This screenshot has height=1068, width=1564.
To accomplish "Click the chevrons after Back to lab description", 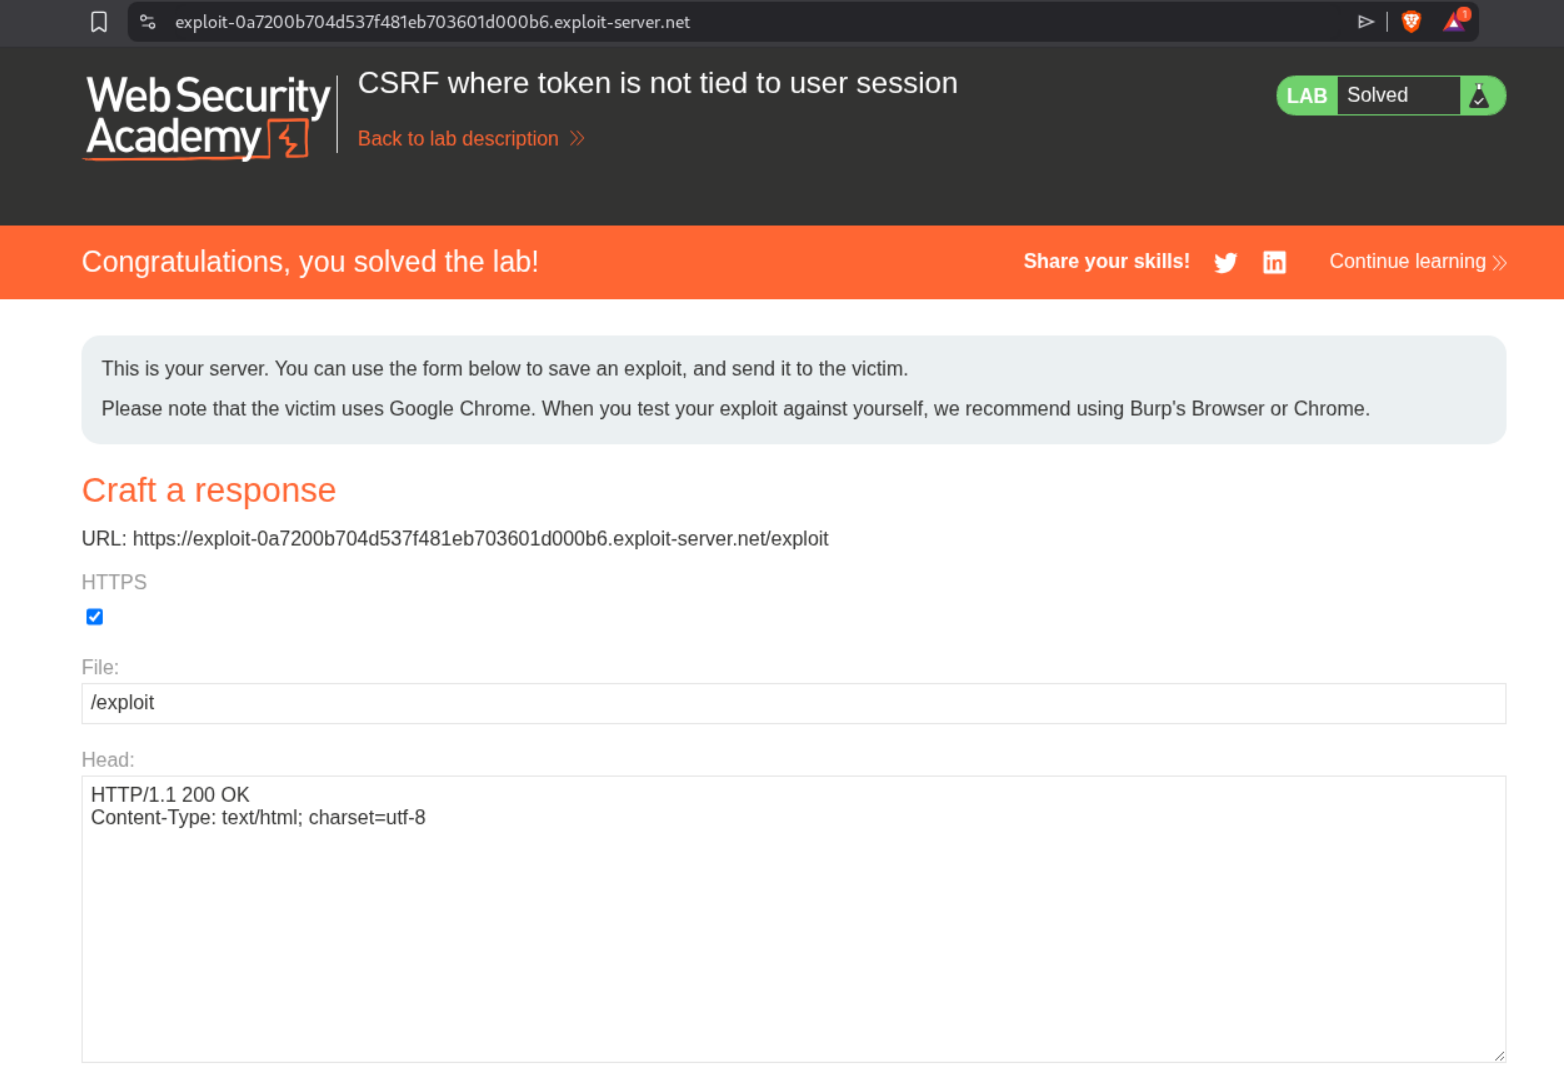I will coord(577,139).
